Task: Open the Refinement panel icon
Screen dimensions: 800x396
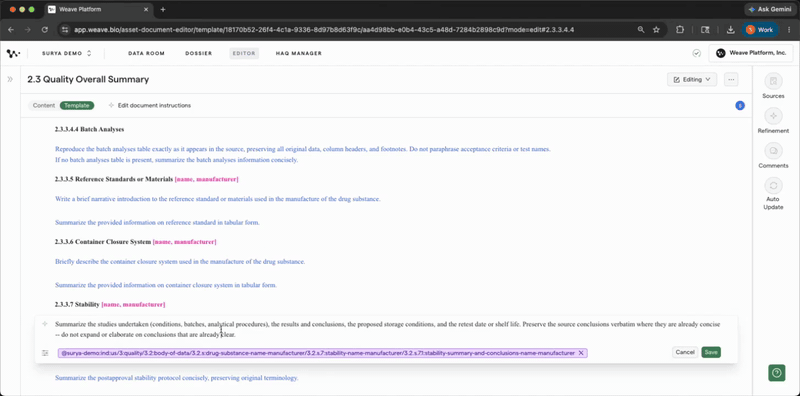Action: coord(773,116)
